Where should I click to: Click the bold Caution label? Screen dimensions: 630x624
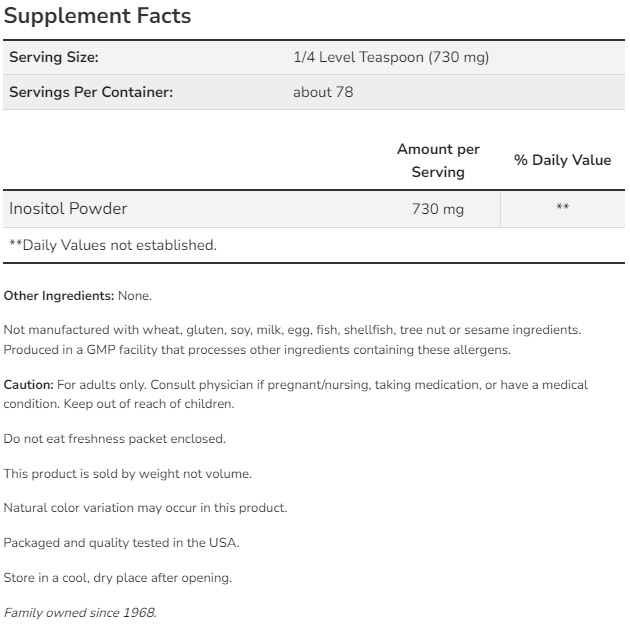coord(28,384)
